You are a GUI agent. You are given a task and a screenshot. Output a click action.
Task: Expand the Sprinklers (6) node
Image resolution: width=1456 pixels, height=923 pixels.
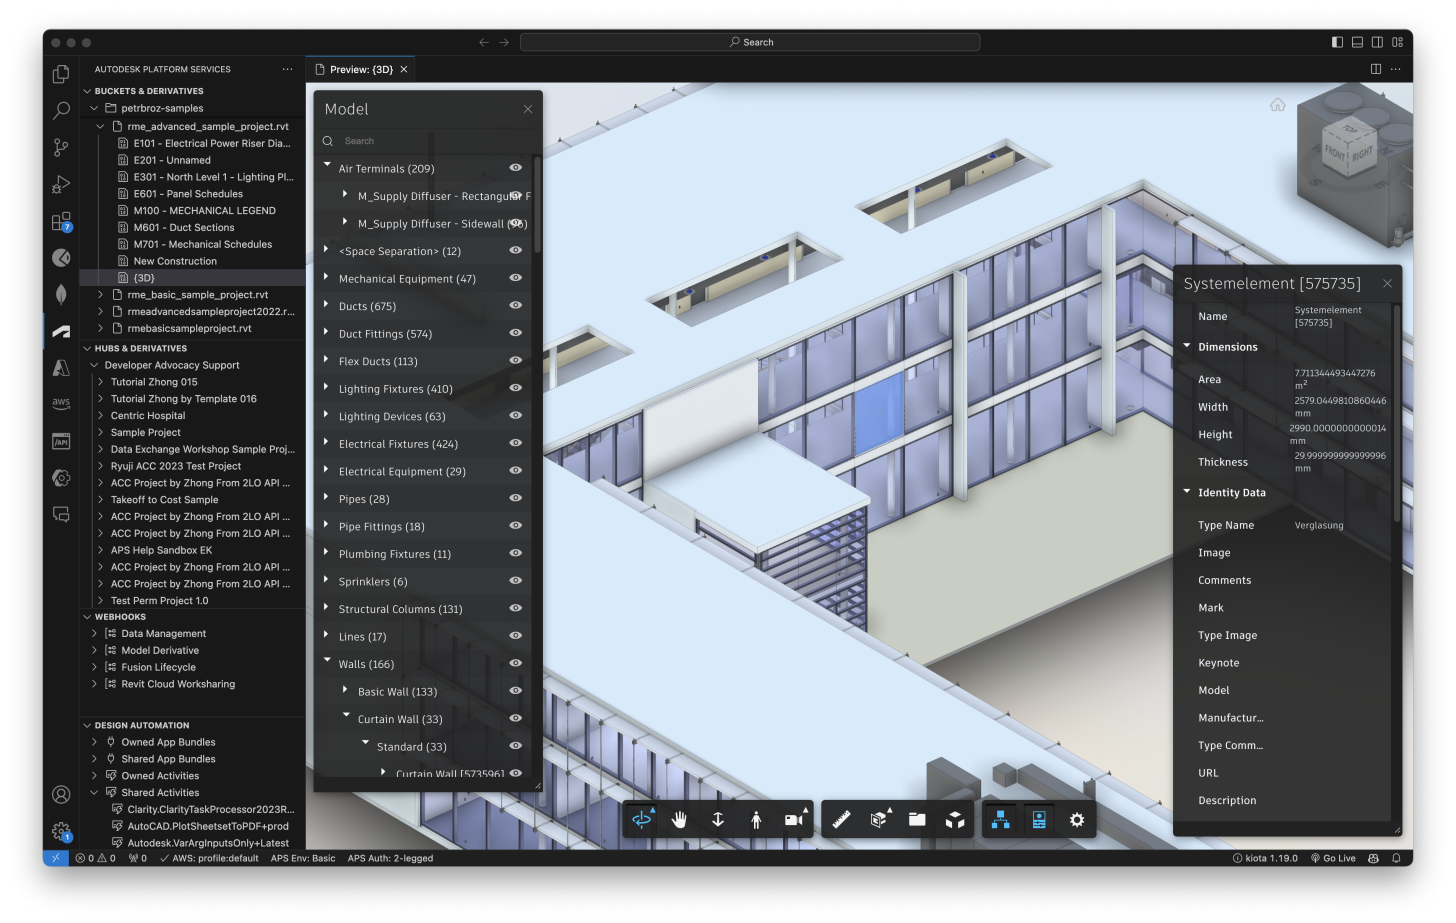(327, 579)
